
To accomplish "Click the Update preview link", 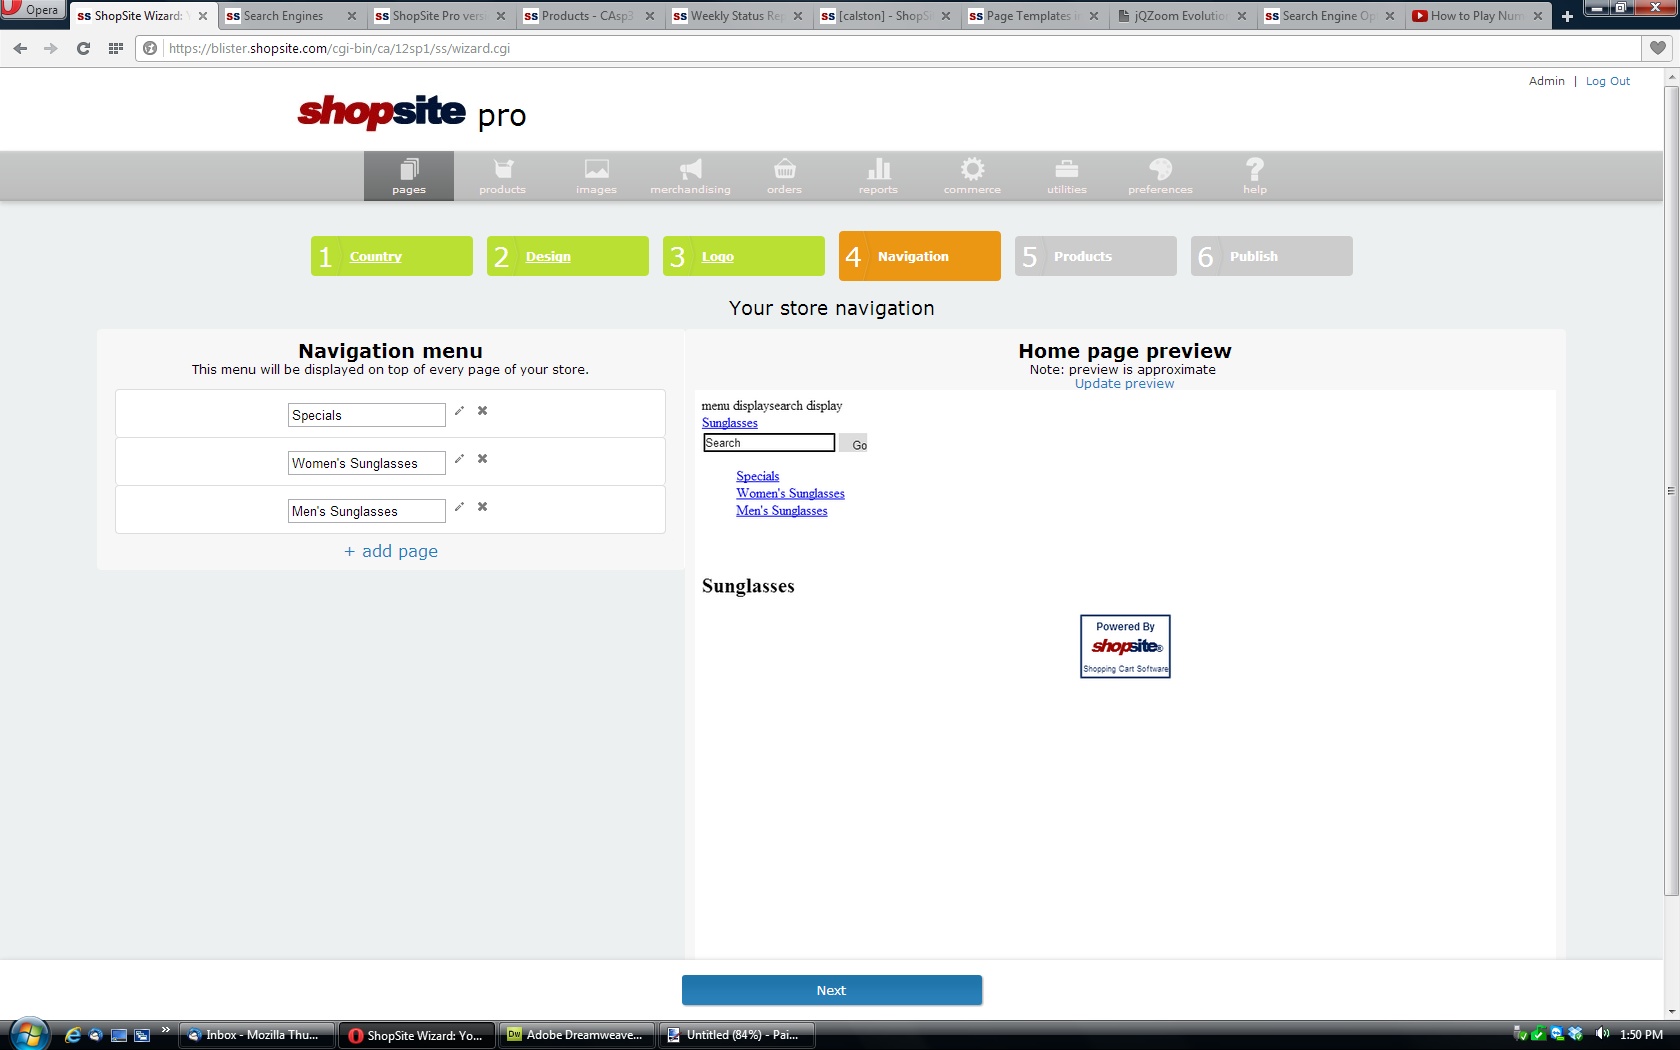I will tap(1124, 384).
